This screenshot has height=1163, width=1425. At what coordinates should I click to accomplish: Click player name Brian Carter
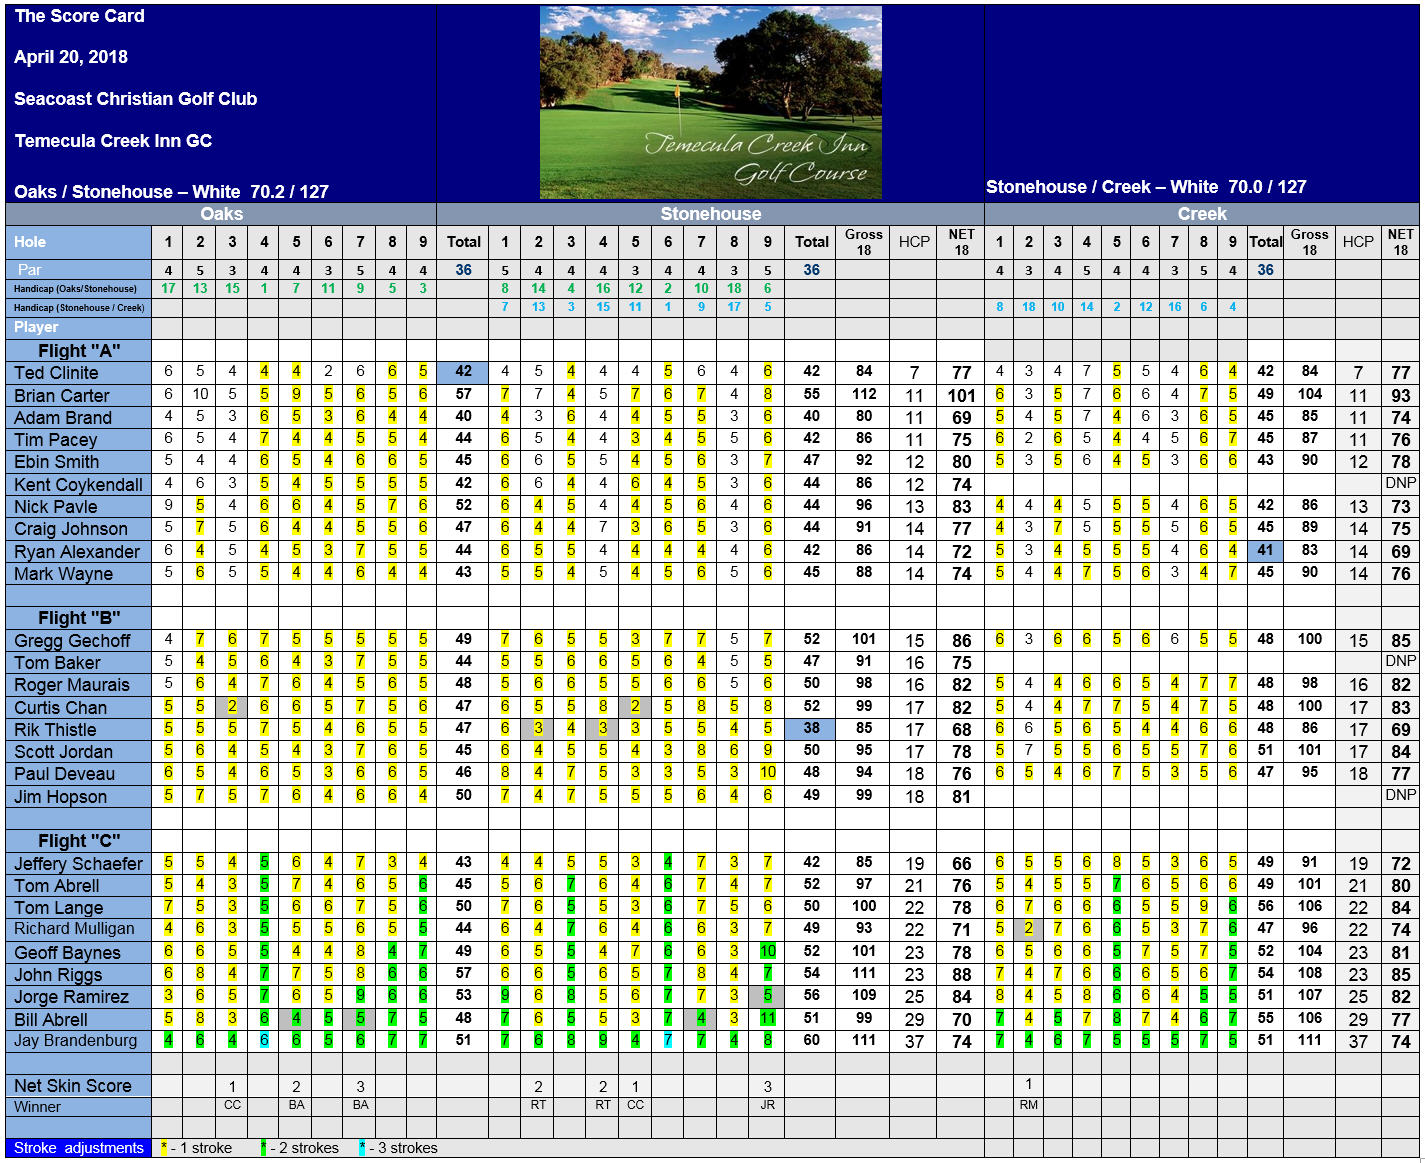(x=61, y=396)
